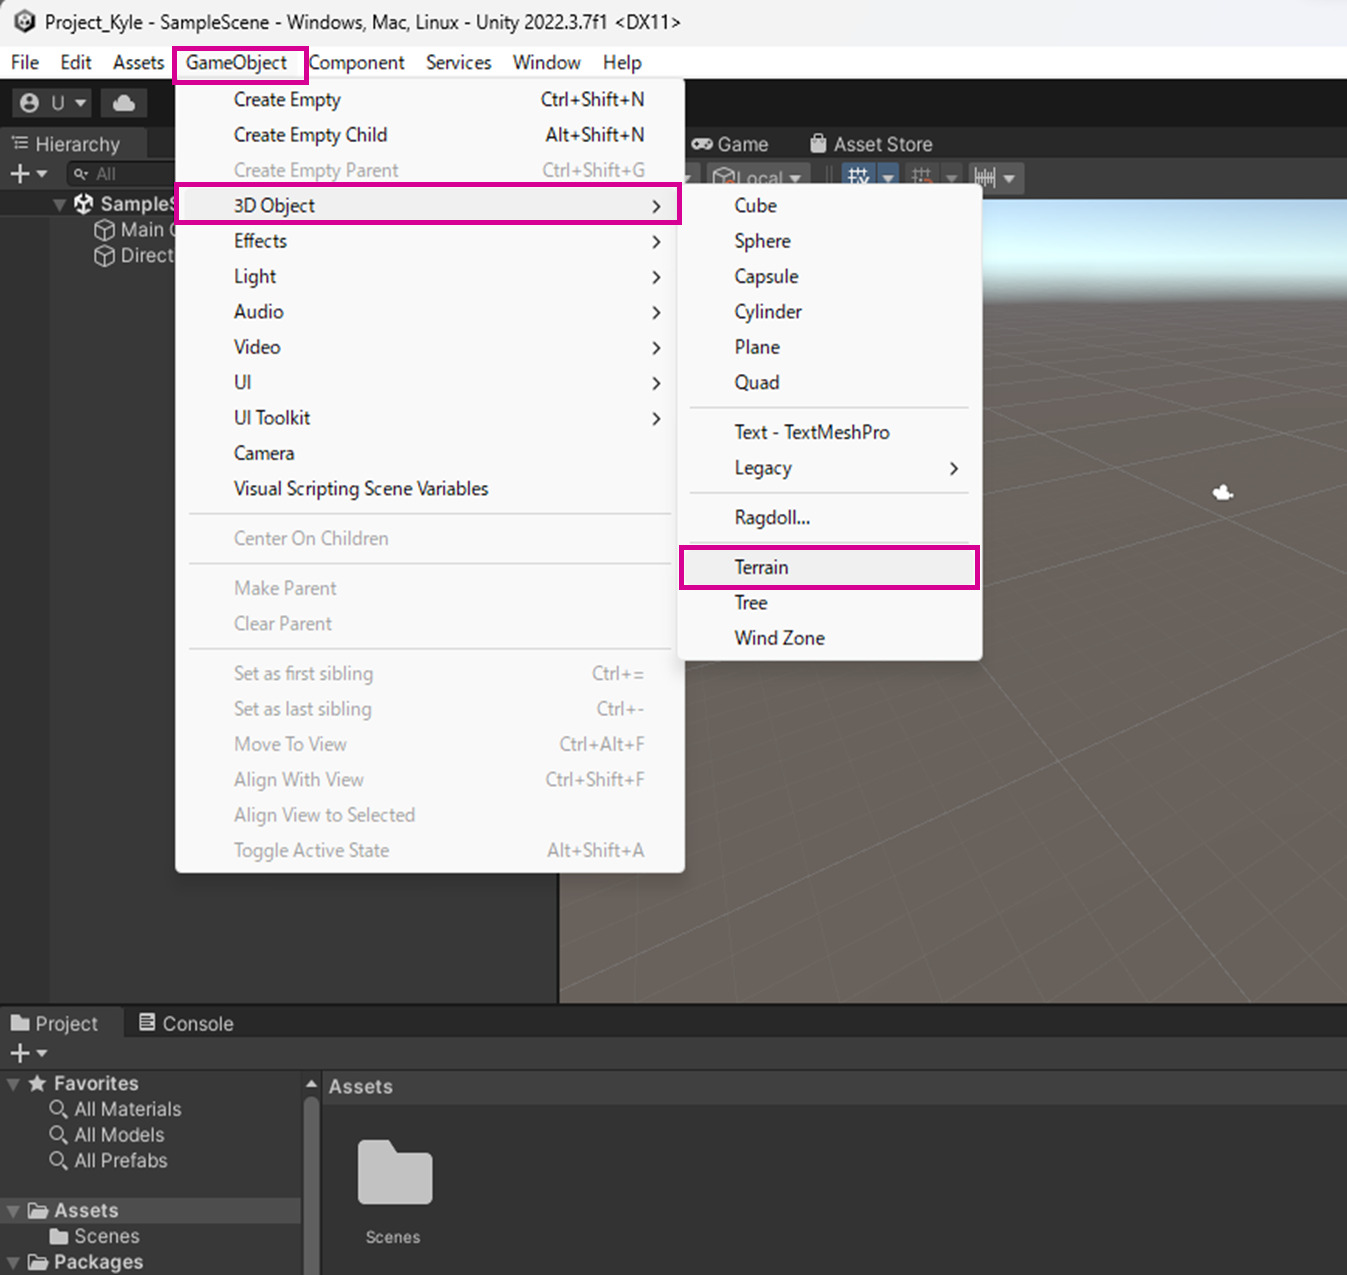The height and width of the screenshot is (1275, 1347).
Task: Toggle grid snapping icon in Scene toolbar
Action: tap(858, 178)
